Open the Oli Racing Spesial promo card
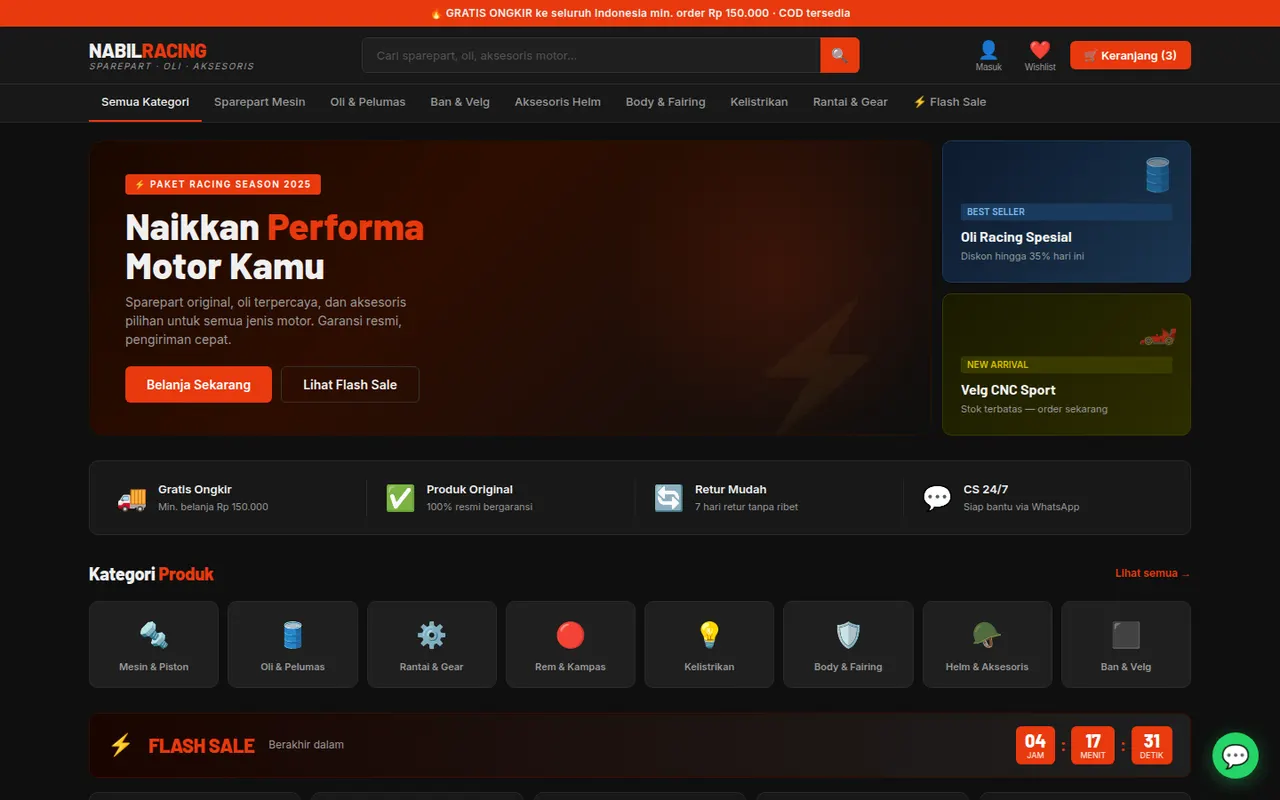 1066,211
